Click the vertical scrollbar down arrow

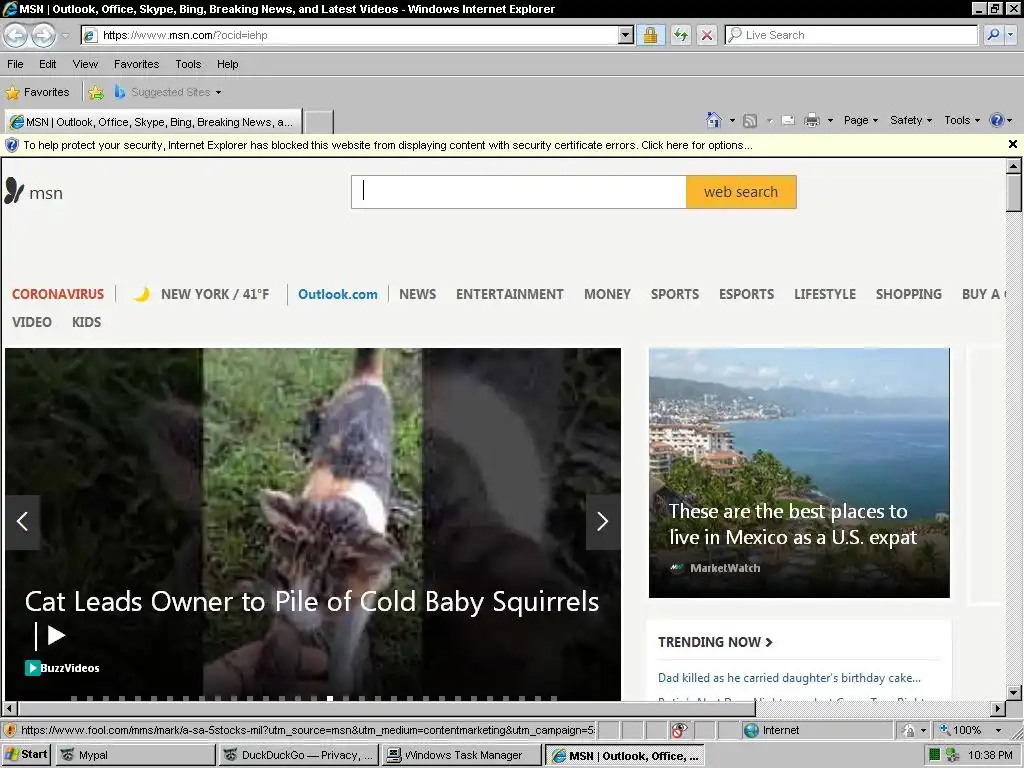point(1013,692)
